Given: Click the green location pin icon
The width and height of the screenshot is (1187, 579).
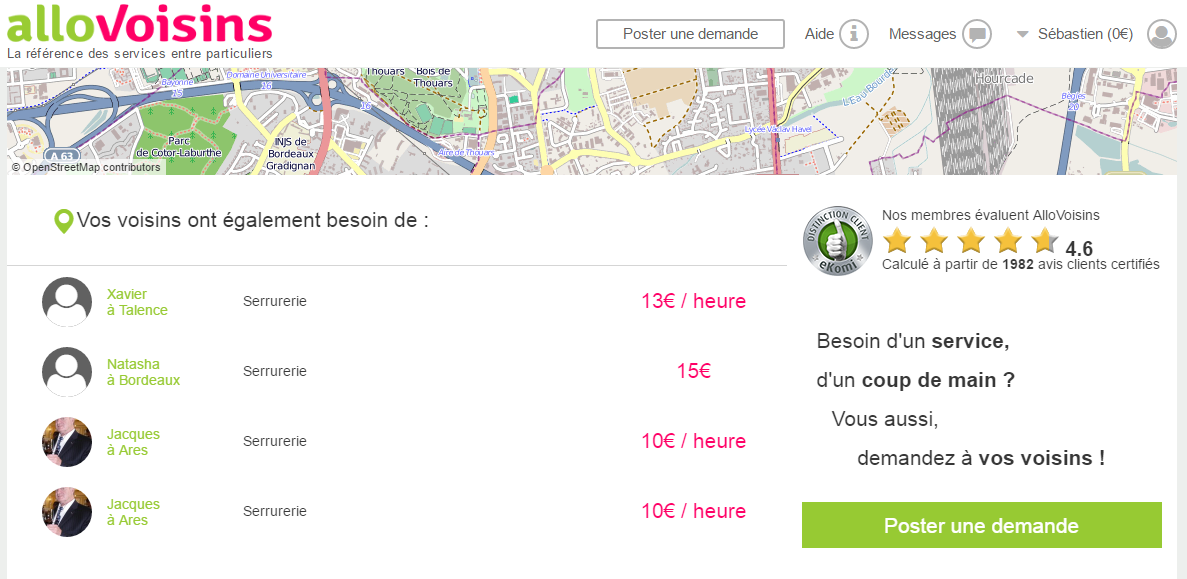Looking at the screenshot, I should pos(63,222).
